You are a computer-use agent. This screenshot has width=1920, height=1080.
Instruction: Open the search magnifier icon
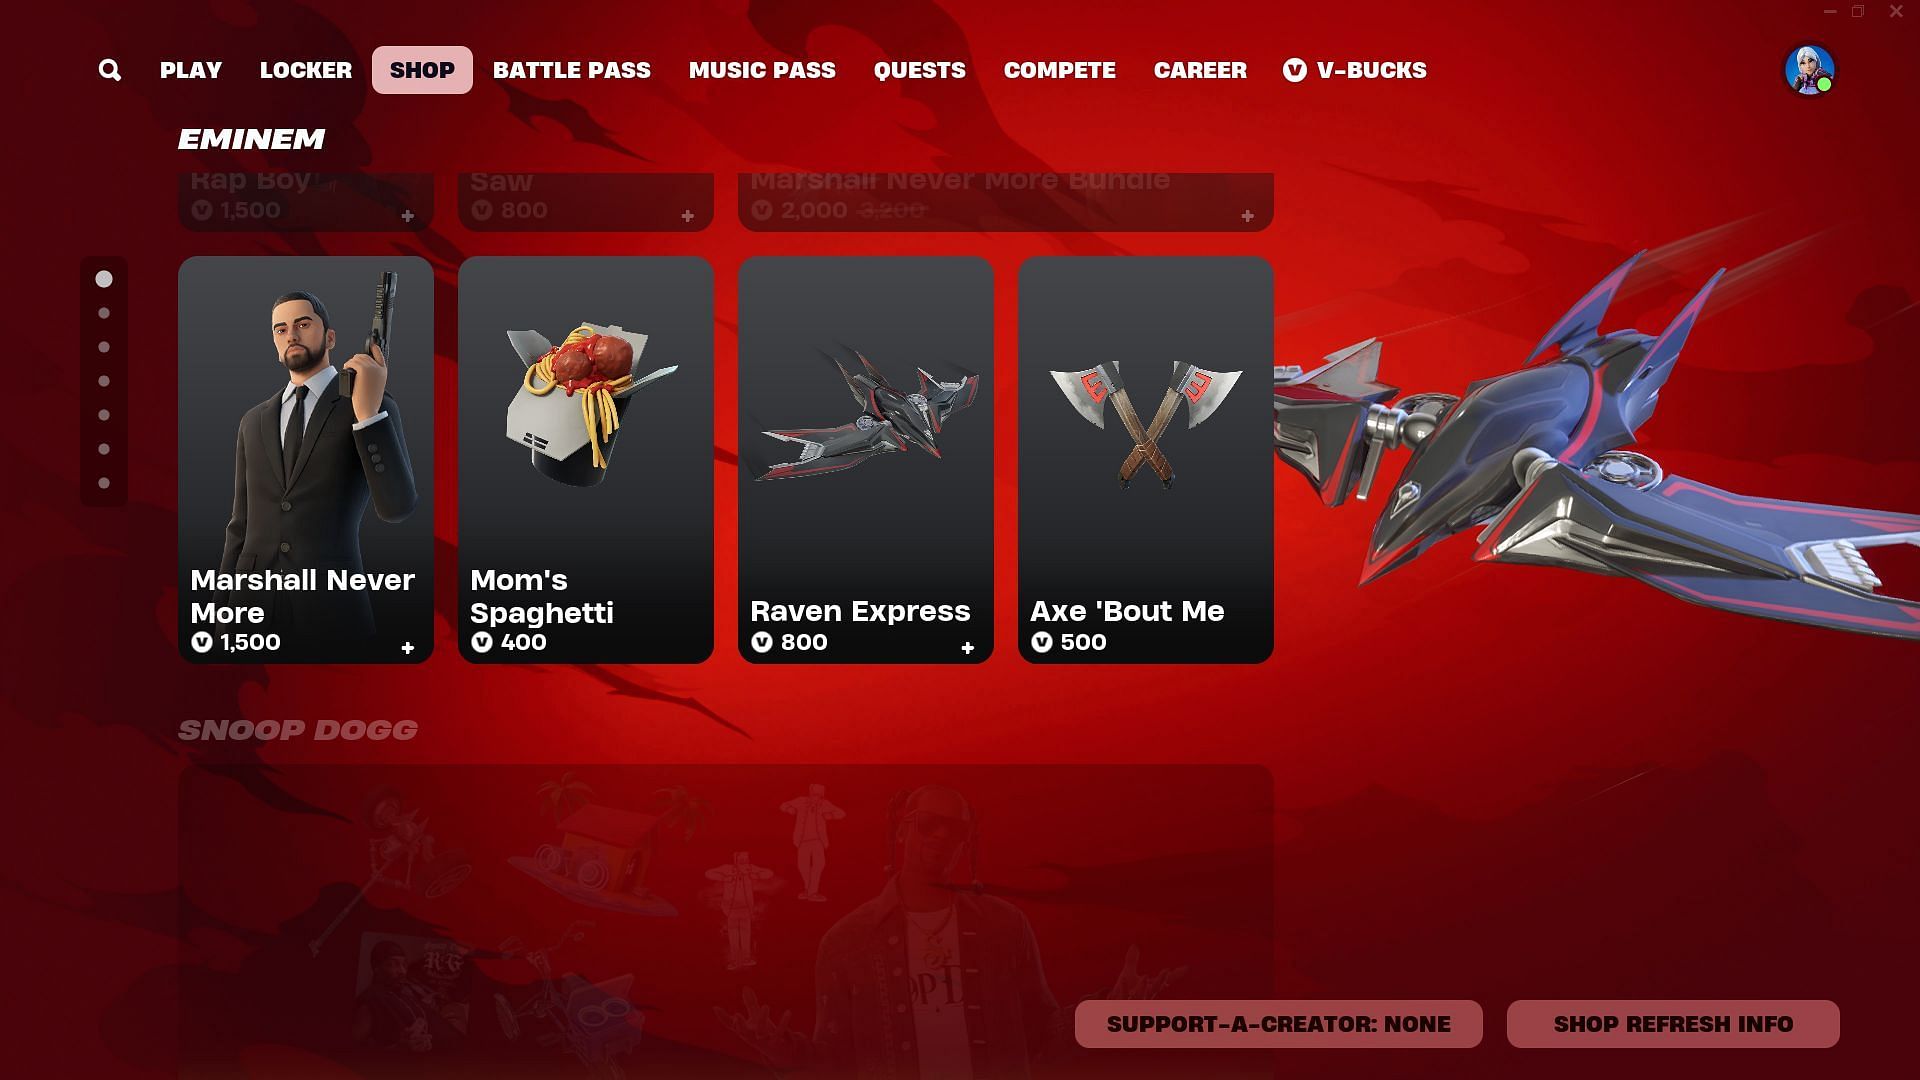(x=110, y=70)
